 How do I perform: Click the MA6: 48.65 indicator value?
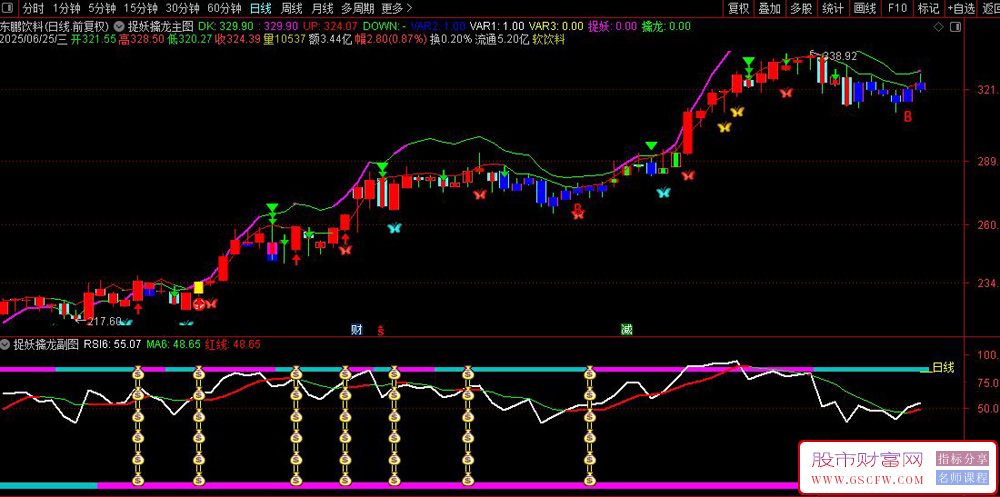(172, 345)
